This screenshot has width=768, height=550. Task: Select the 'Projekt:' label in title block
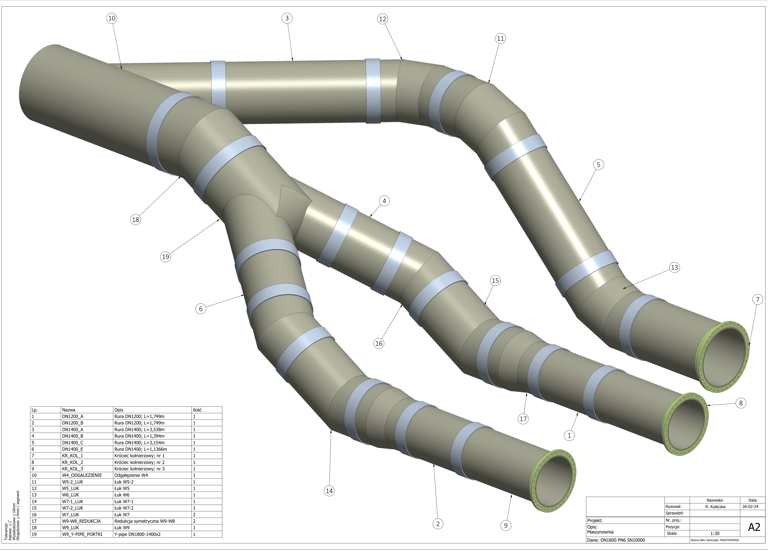595,520
